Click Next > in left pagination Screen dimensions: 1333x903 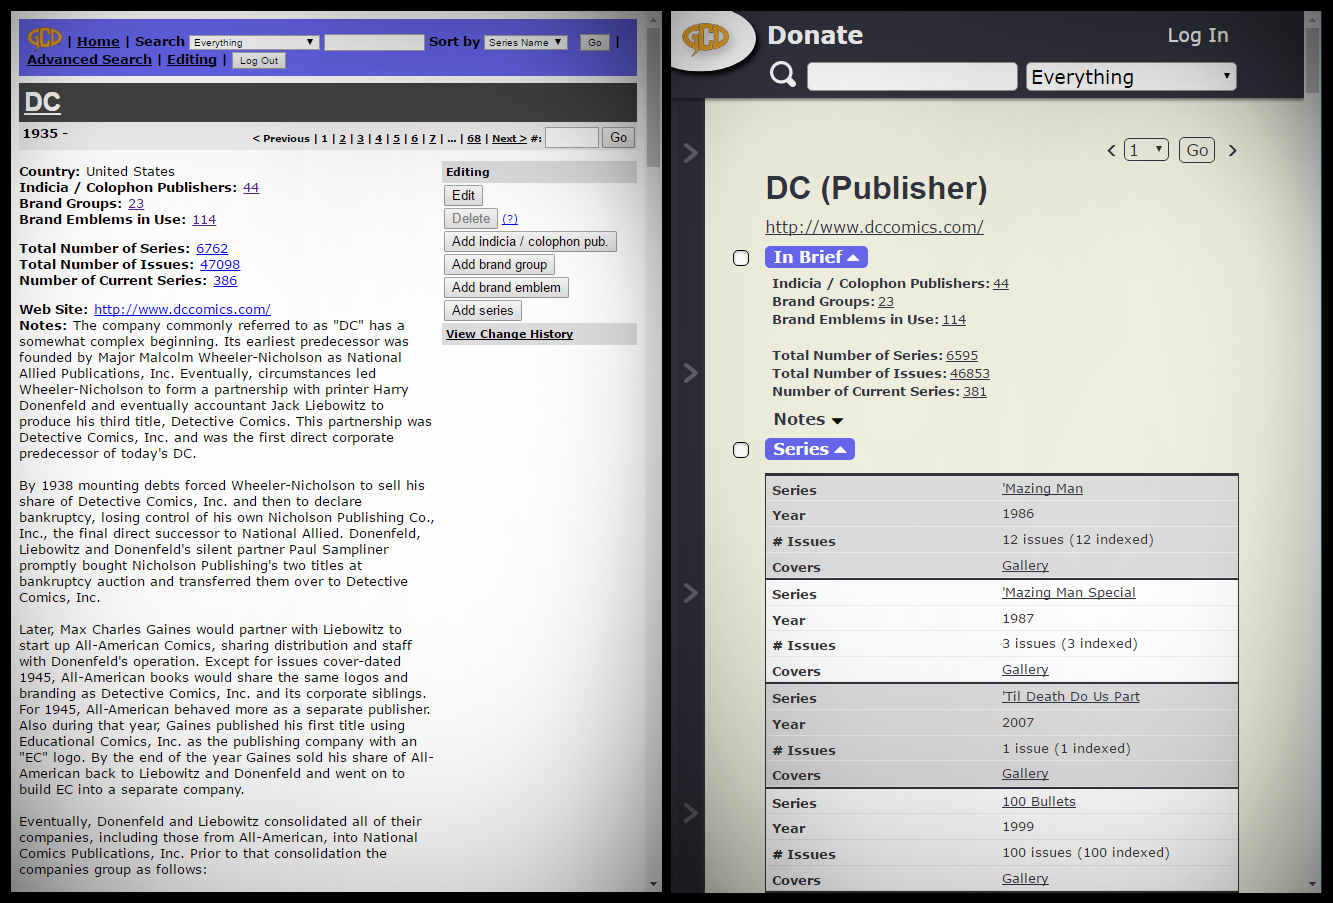[509, 139]
